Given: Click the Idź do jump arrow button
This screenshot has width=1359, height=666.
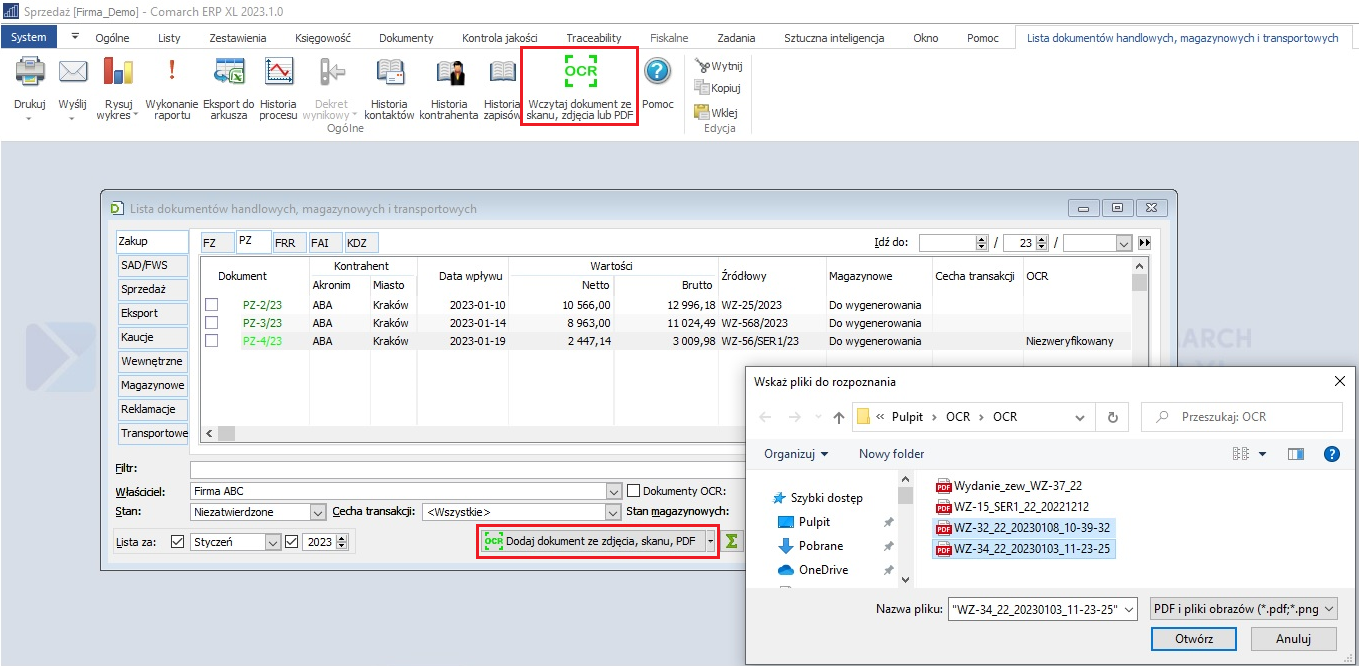Looking at the screenshot, I should 1144,243.
